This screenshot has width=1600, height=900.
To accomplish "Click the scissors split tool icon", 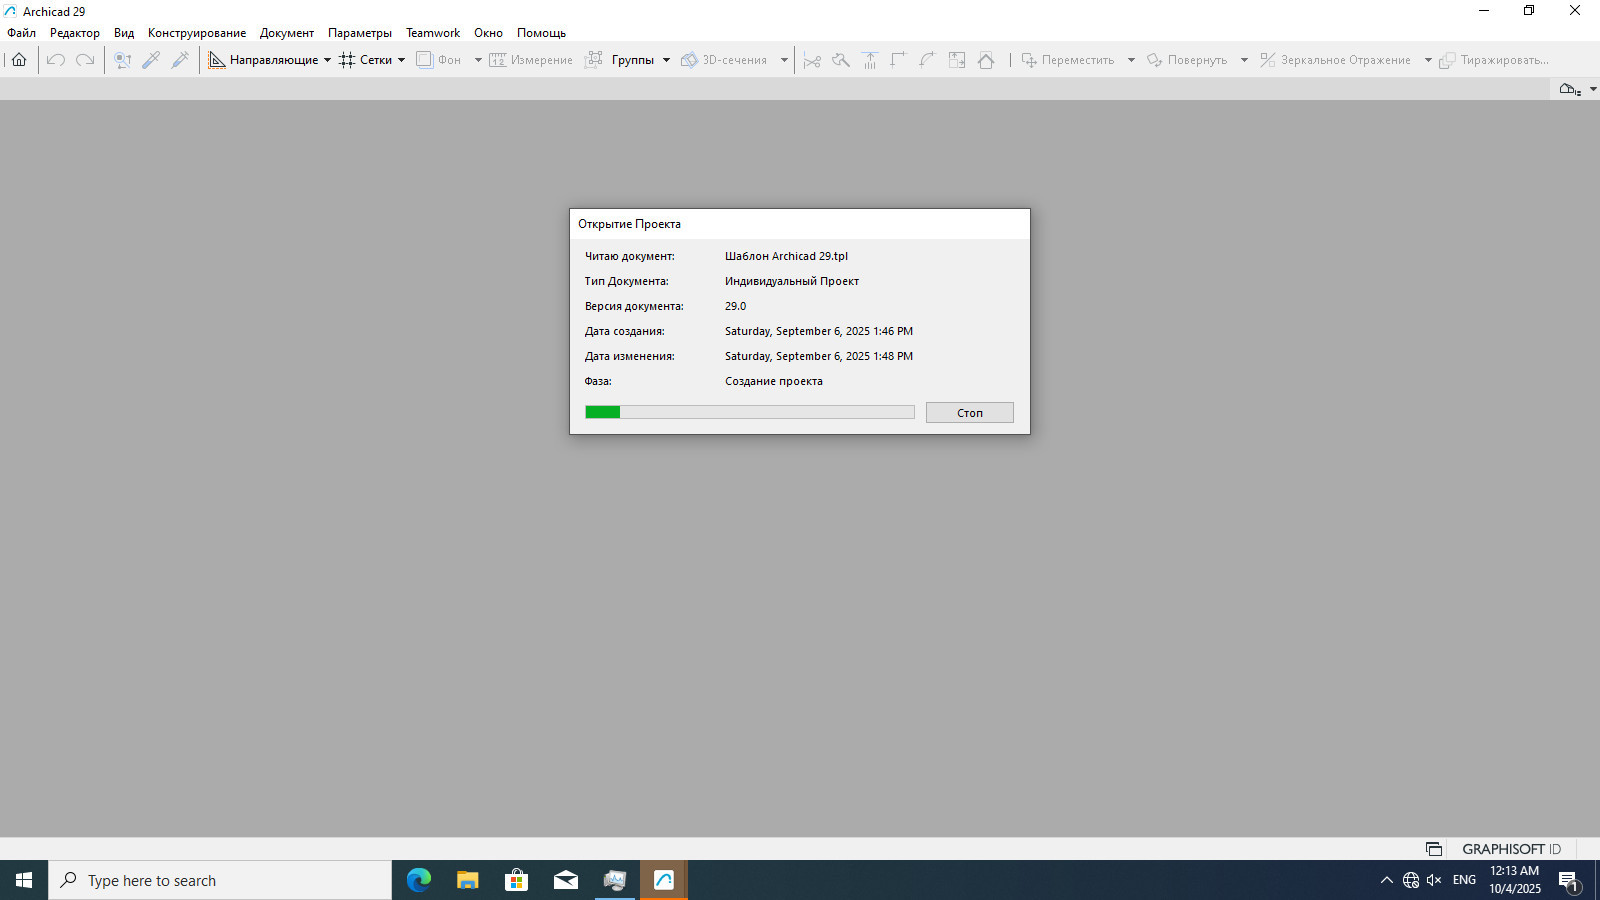I will tap(812, 60).
